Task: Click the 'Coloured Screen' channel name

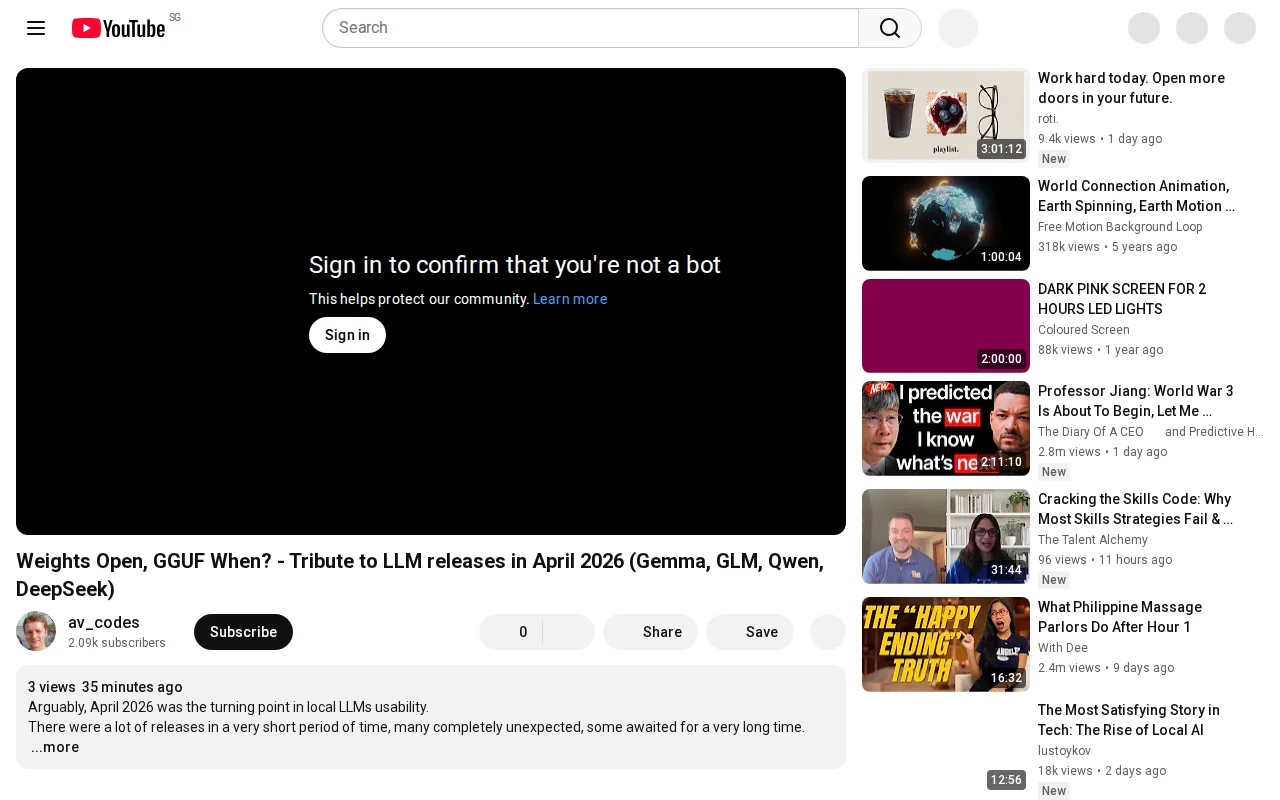Action: pos(1084,330)
